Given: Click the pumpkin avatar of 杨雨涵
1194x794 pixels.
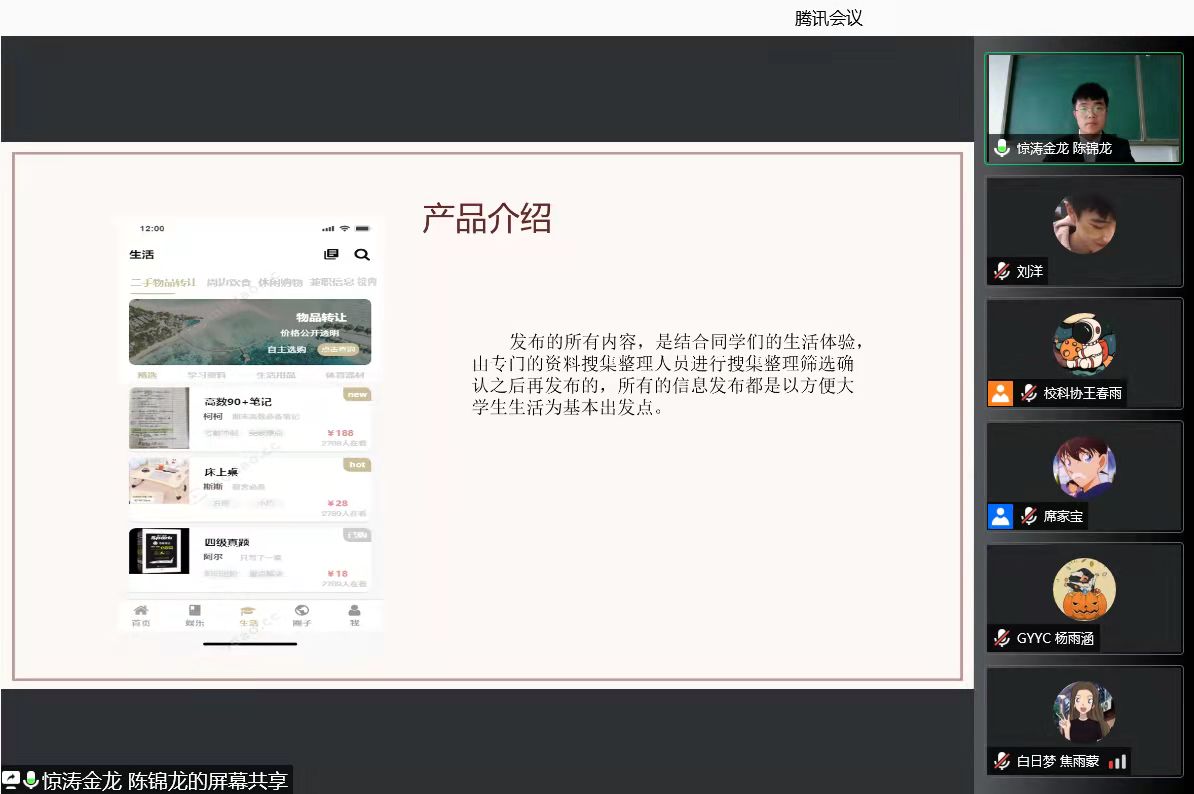Looking at the screenshot, I should pyautogui.click(x=1084, y=590).
